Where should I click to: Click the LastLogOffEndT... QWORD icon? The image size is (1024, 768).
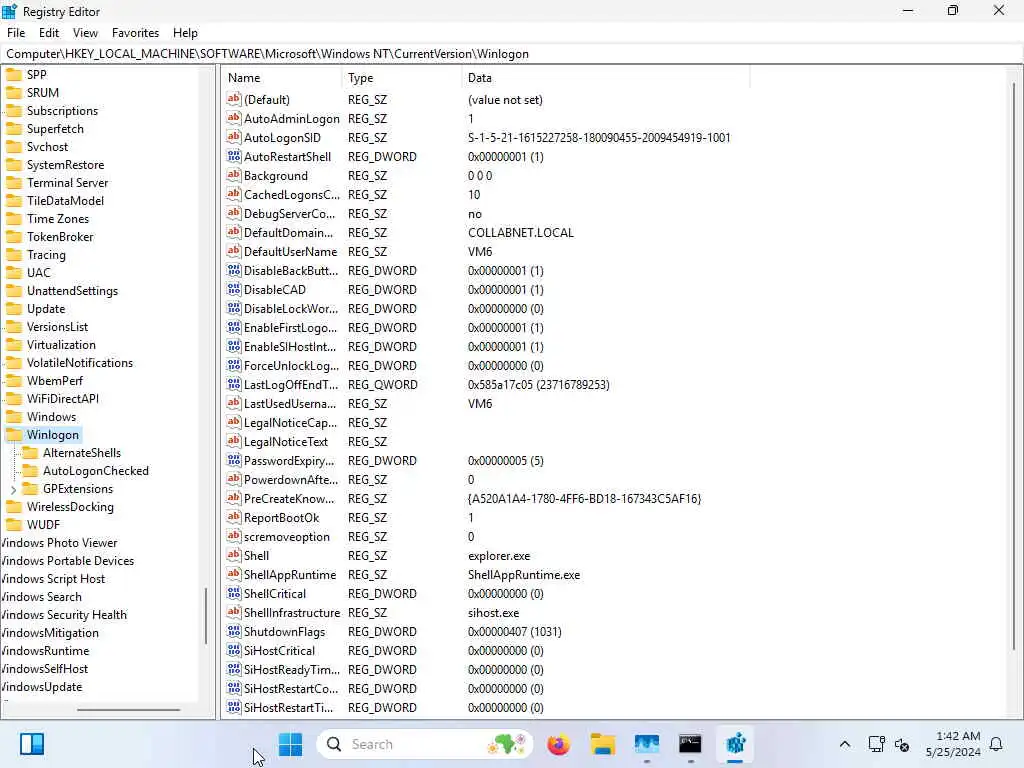point(234,384)
